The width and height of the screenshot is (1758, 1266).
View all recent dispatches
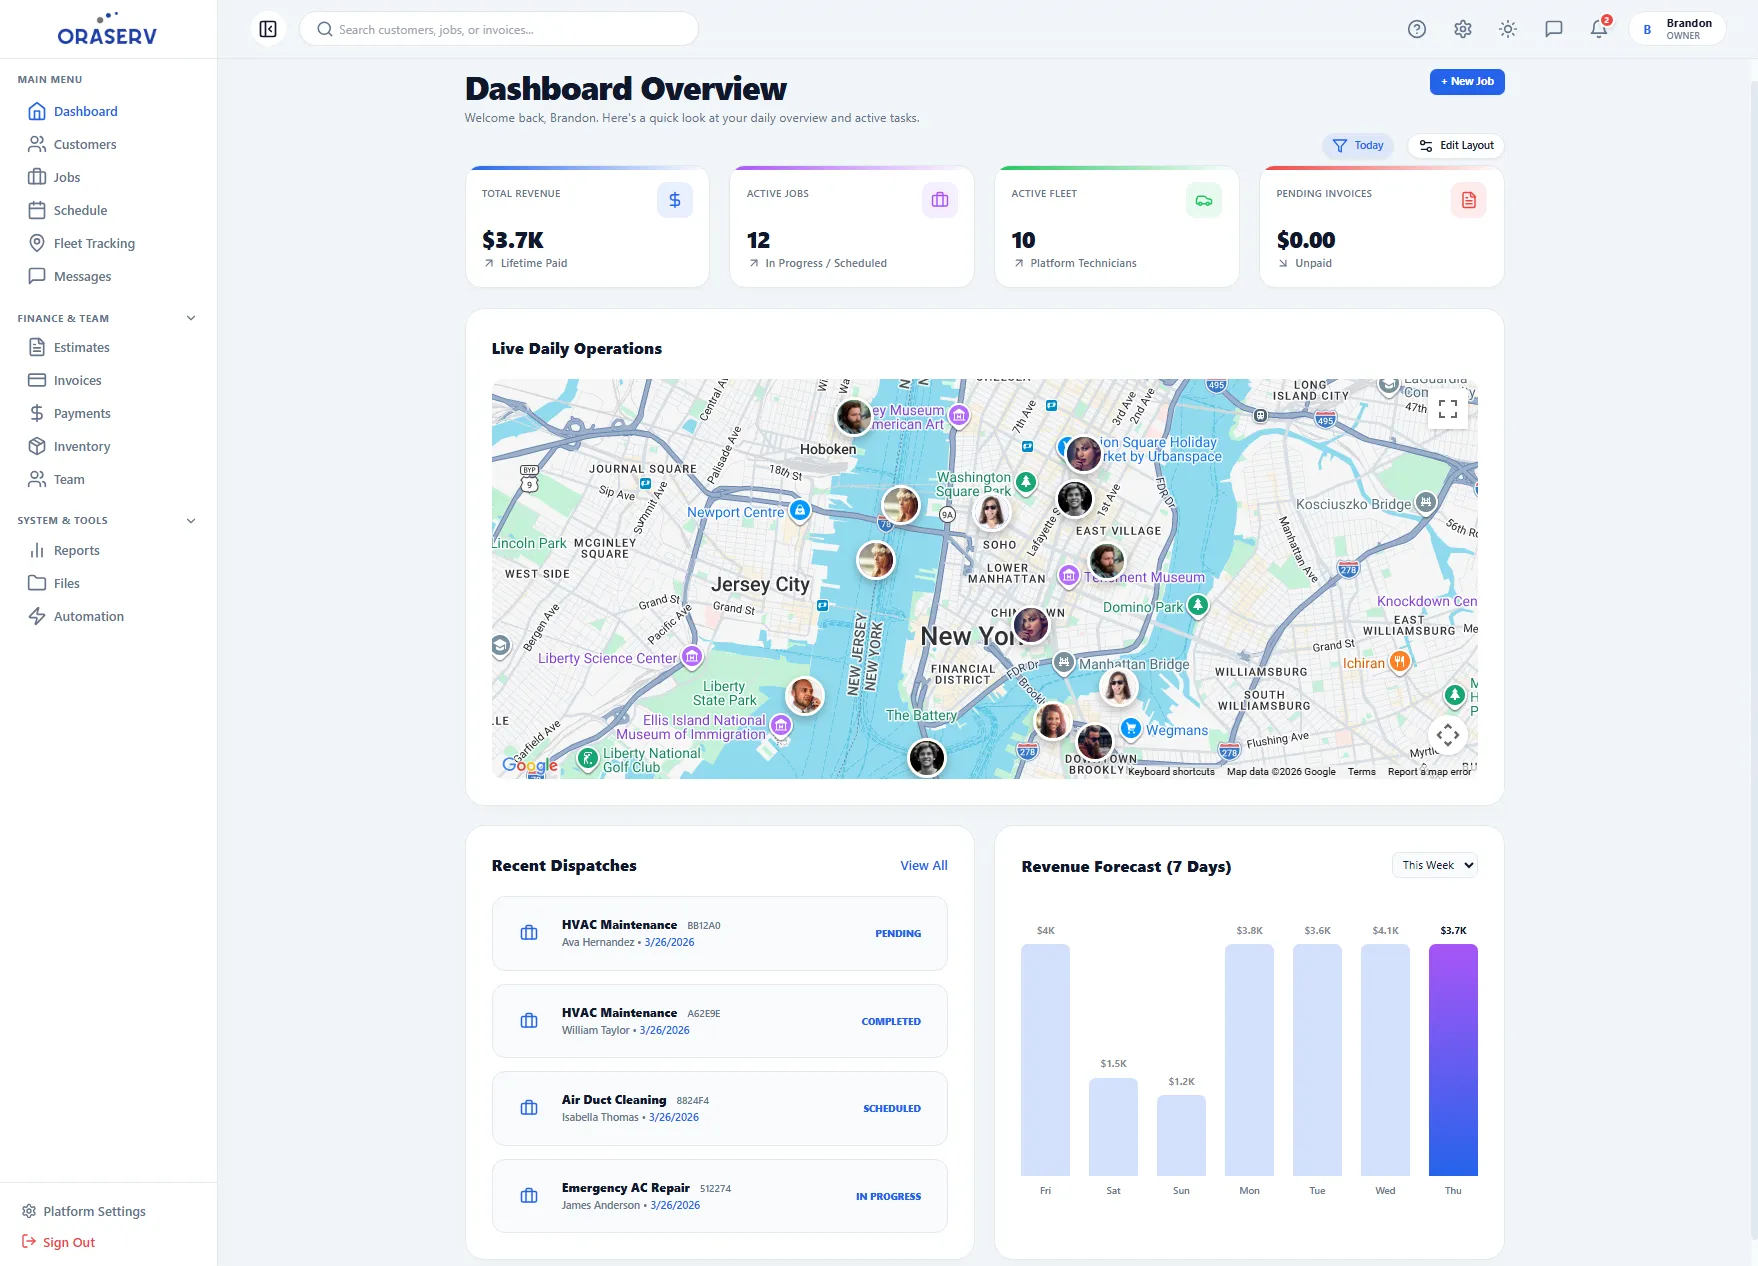click(x=922, y=865)
